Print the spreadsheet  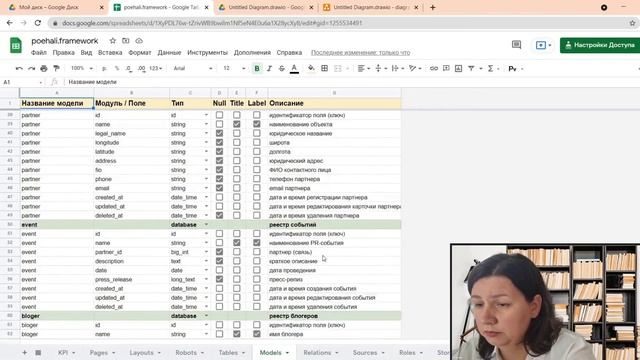coord(44,69)
